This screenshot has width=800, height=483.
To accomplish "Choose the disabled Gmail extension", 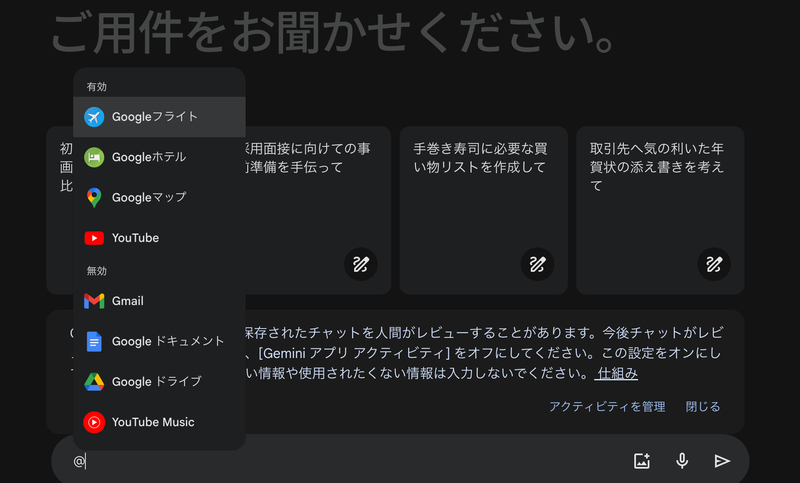I will click(x=159, y=301).
